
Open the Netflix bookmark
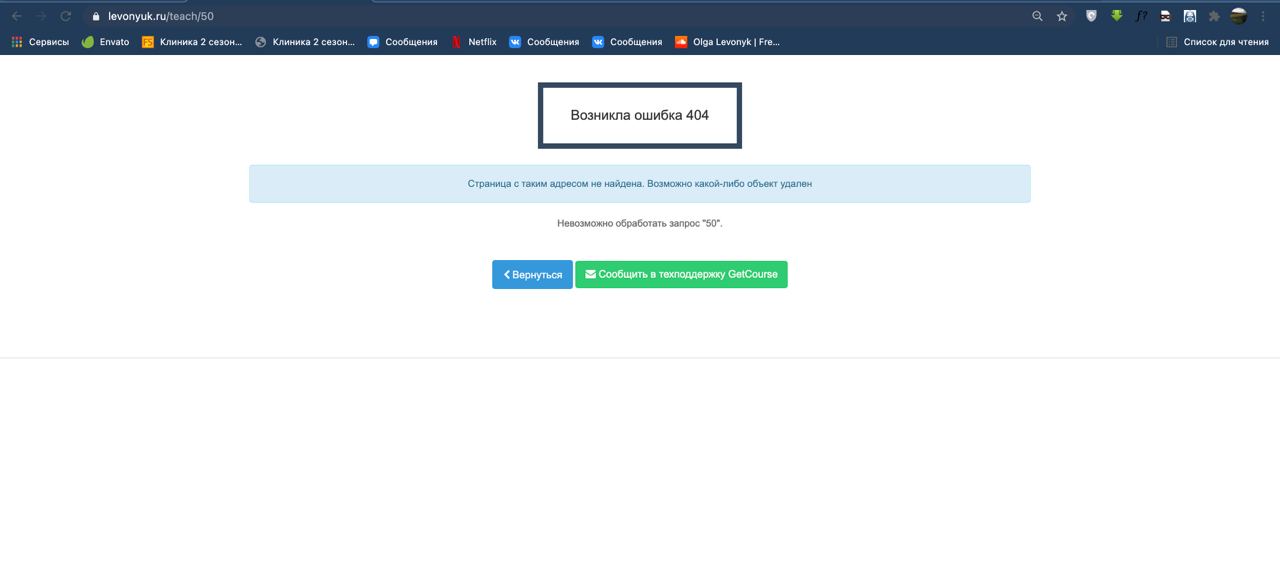coord(474,42)
